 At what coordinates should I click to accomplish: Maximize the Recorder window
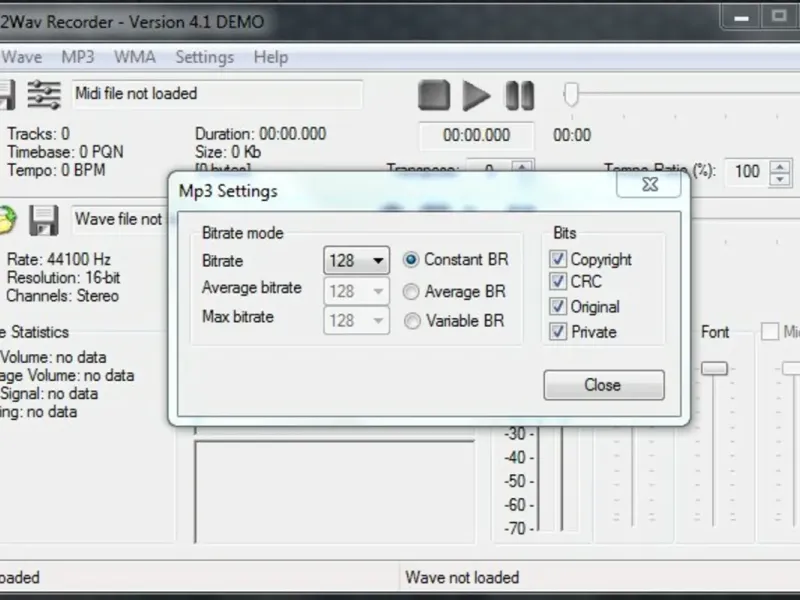[x=779, y=17]
